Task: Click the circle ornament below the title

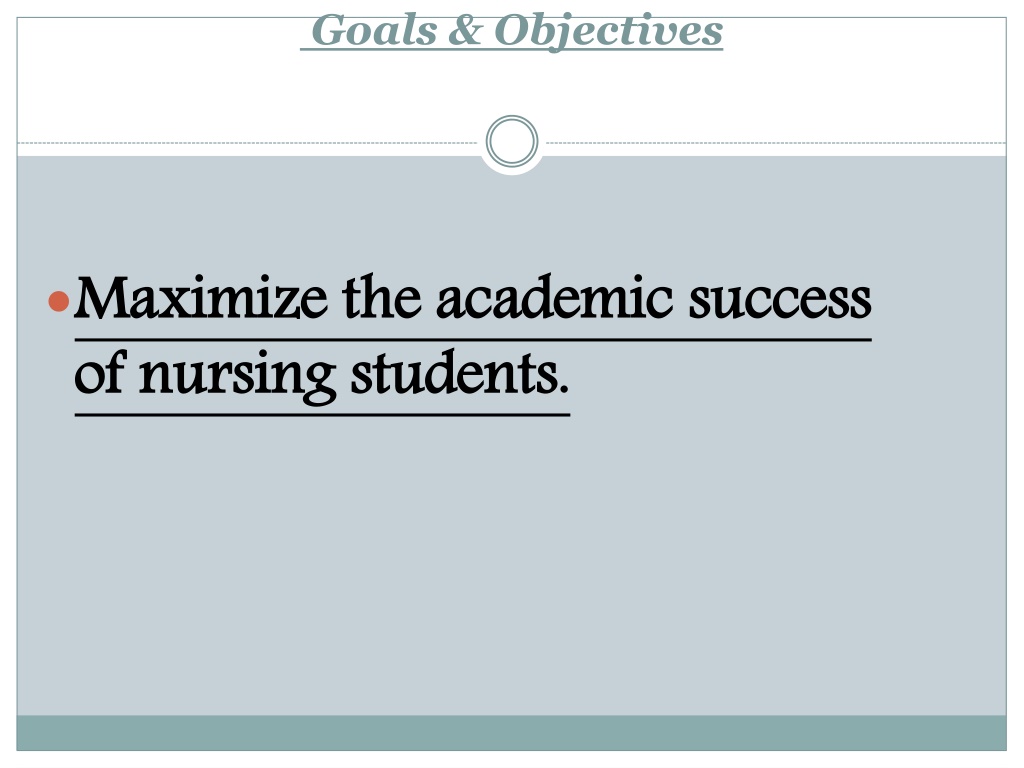Action: pos(512,141)
